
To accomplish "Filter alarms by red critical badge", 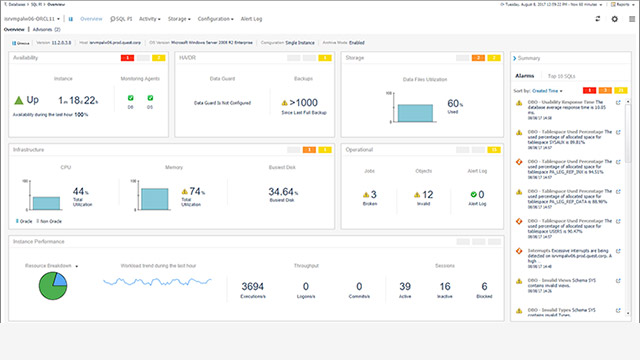I will (x=589, y=91).
